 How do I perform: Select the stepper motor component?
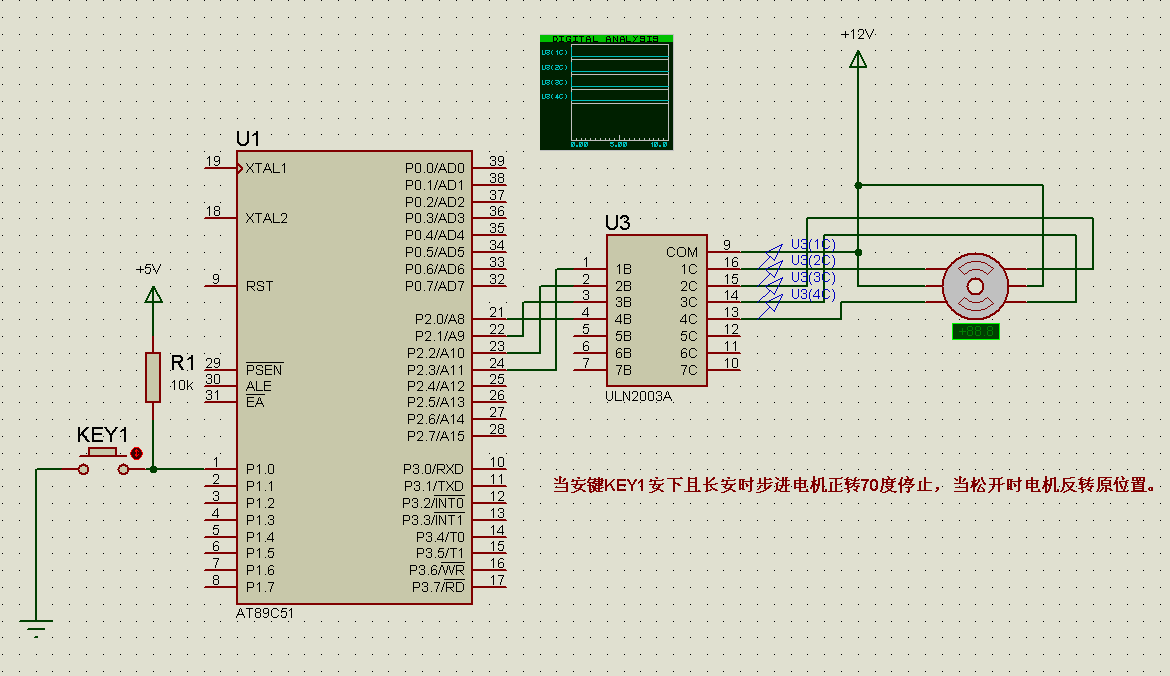coord(975,287)
